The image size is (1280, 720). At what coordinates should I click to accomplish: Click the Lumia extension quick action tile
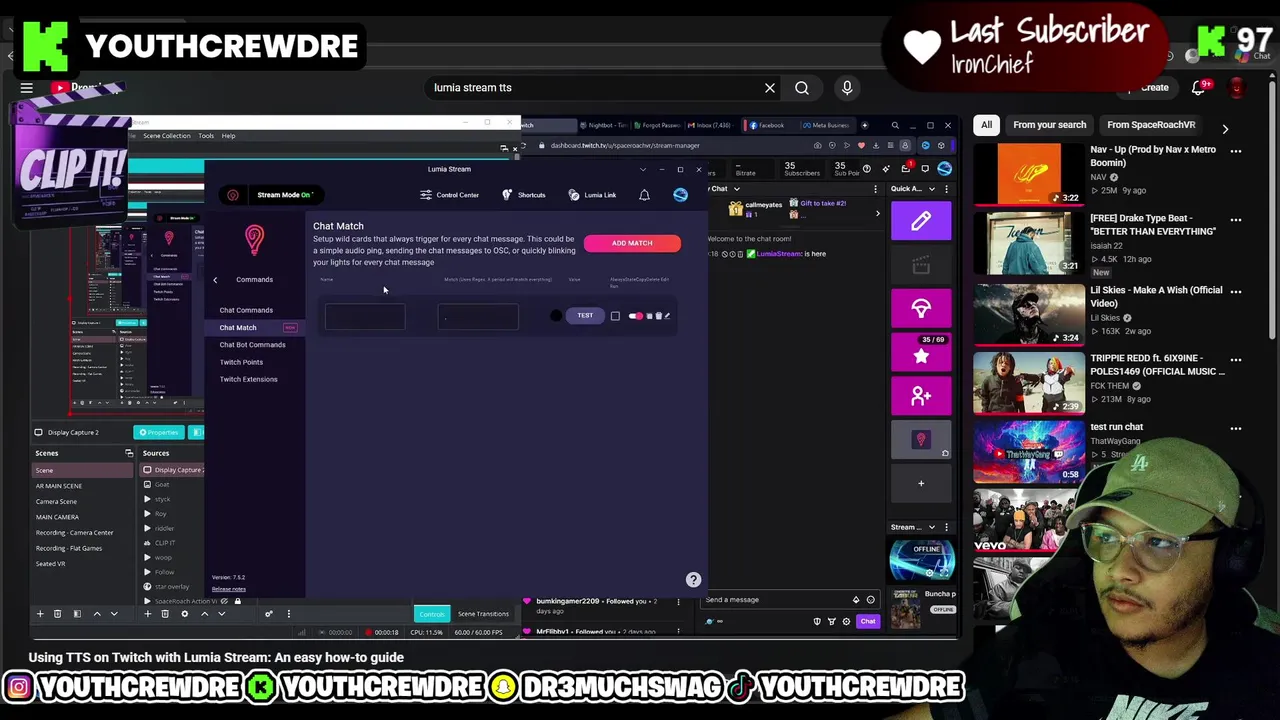click(x=921, y=440)
